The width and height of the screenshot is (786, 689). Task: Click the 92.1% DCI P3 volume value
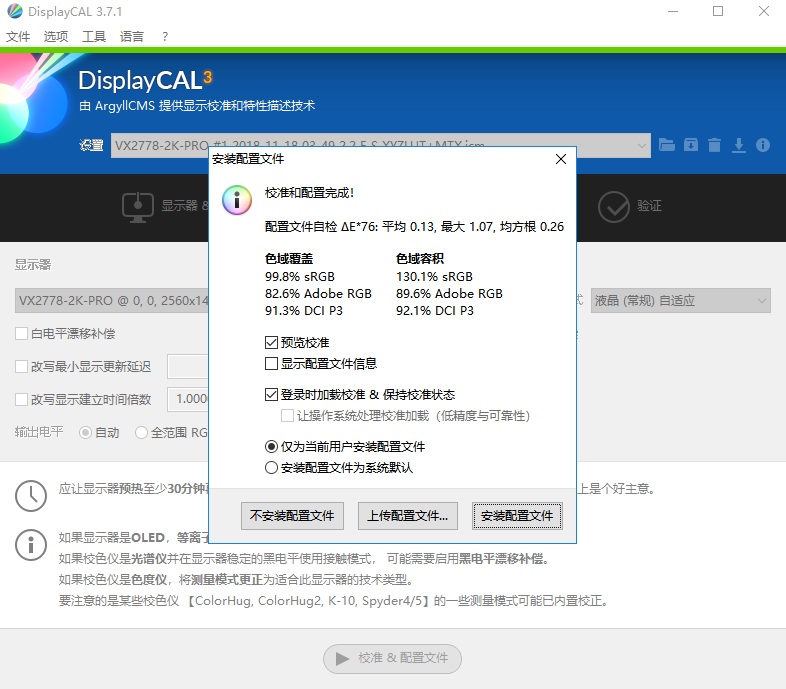pyautogui.click(x=435, y=310)
